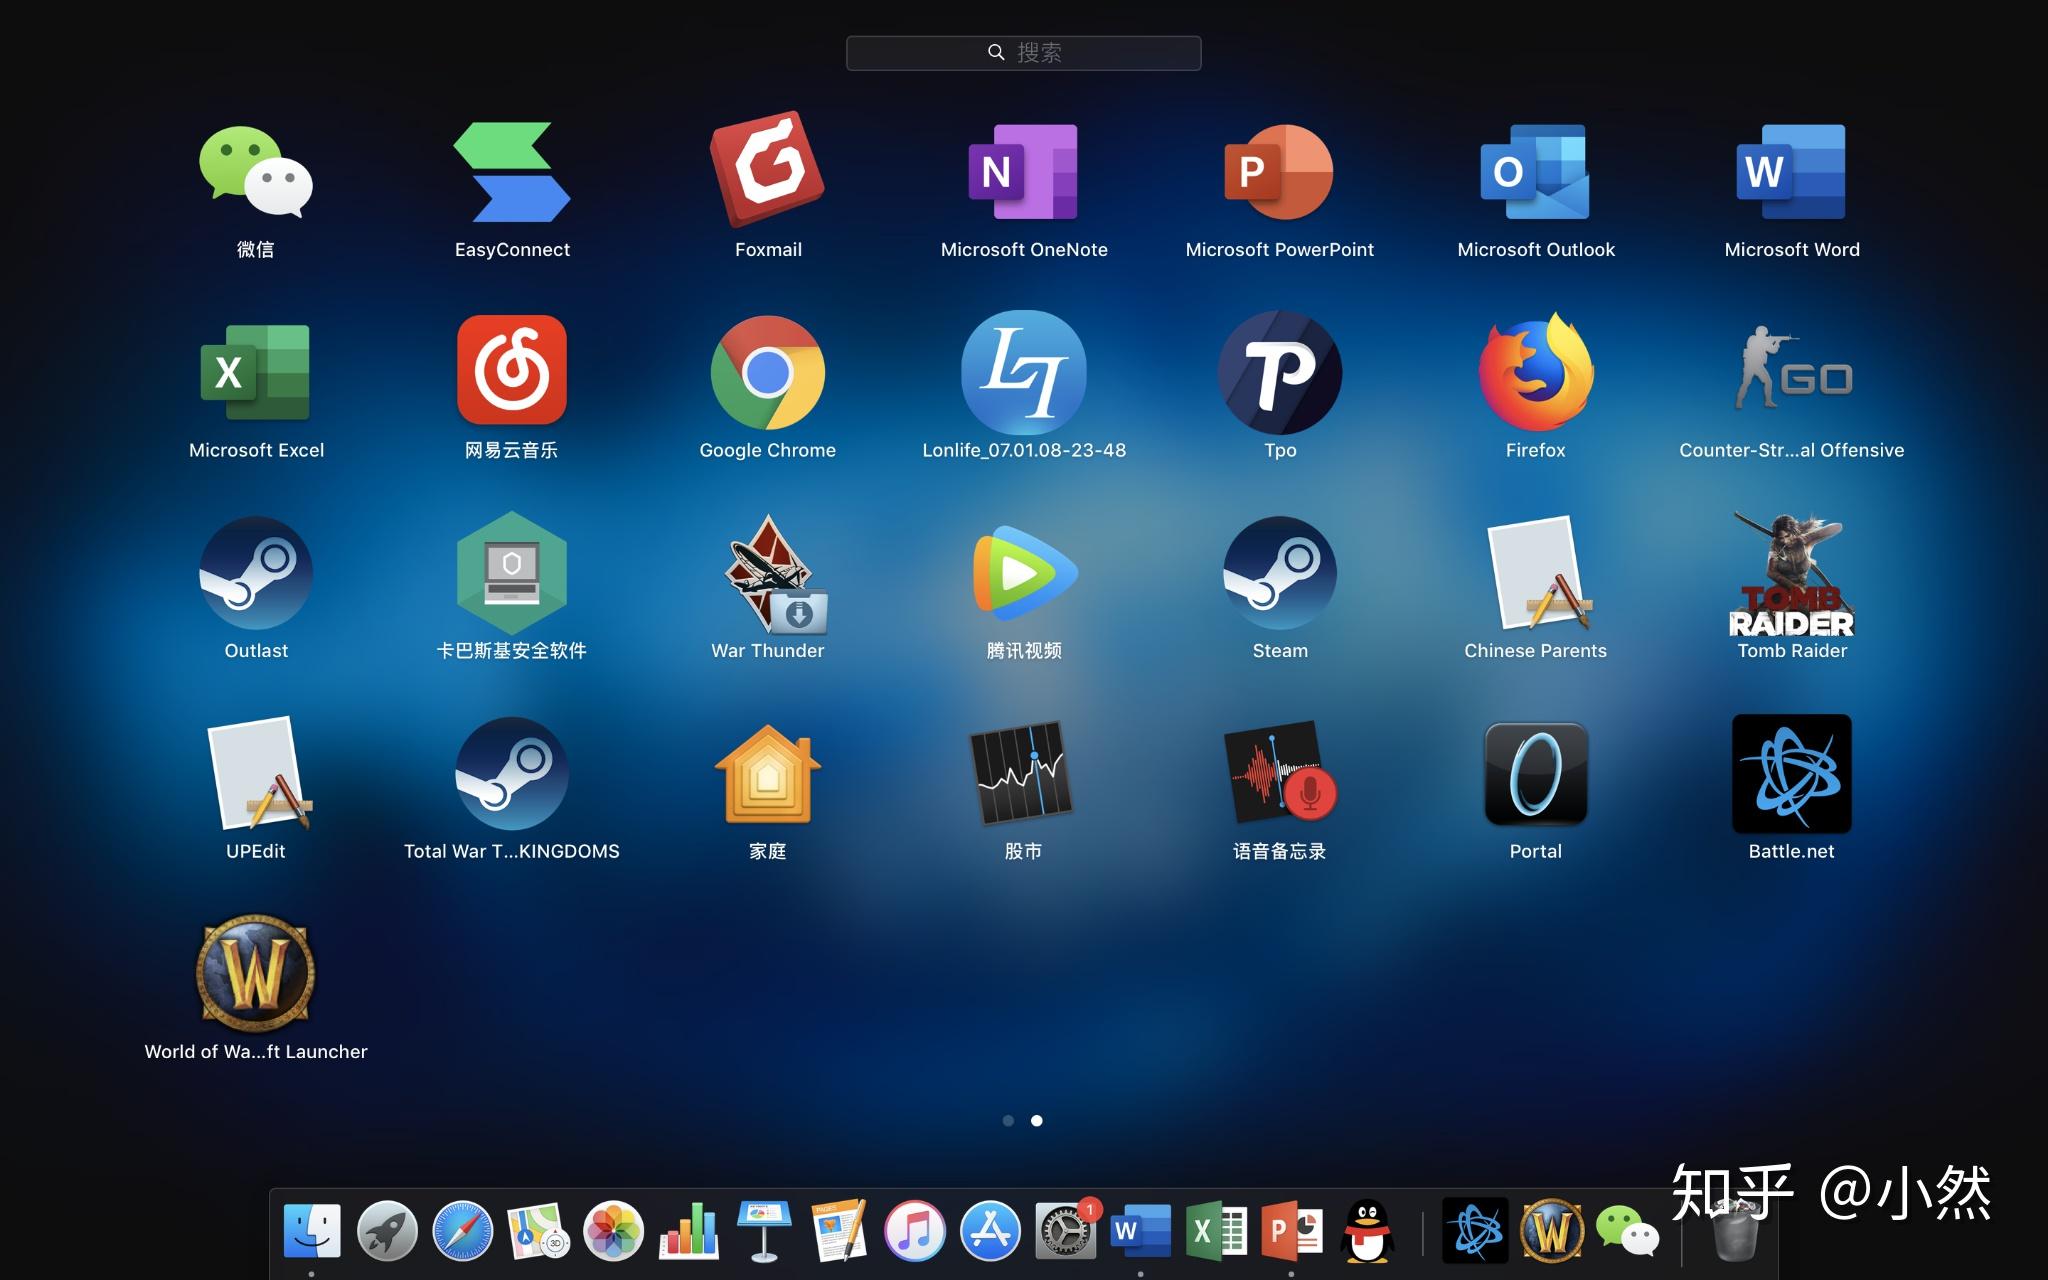Open UPEdit app
The height and width of the screenshot is (1280, 2048).
coord(258,774)
